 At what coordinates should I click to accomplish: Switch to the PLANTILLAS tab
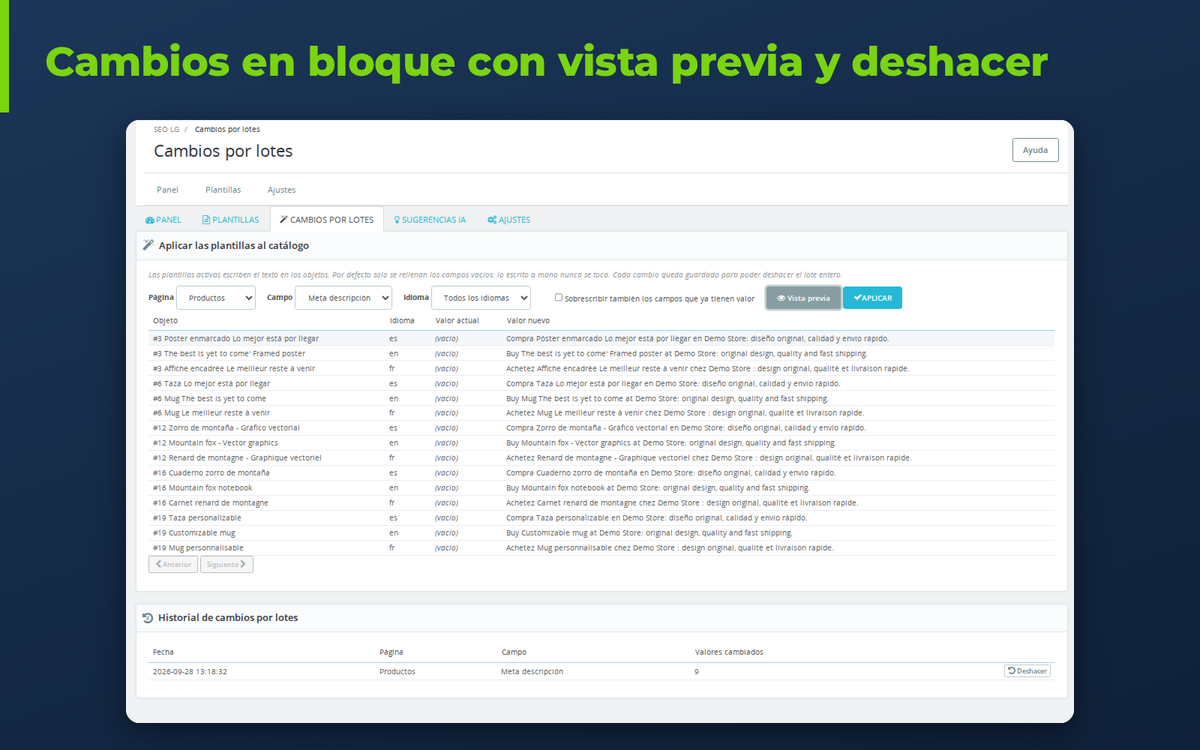tap(230, 220)
